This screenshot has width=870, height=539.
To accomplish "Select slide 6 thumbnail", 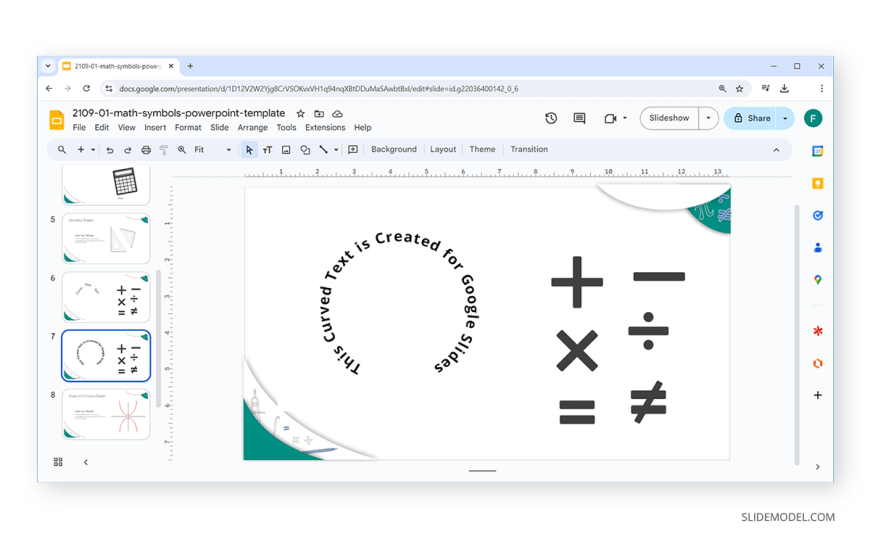I will pos(106,298).
